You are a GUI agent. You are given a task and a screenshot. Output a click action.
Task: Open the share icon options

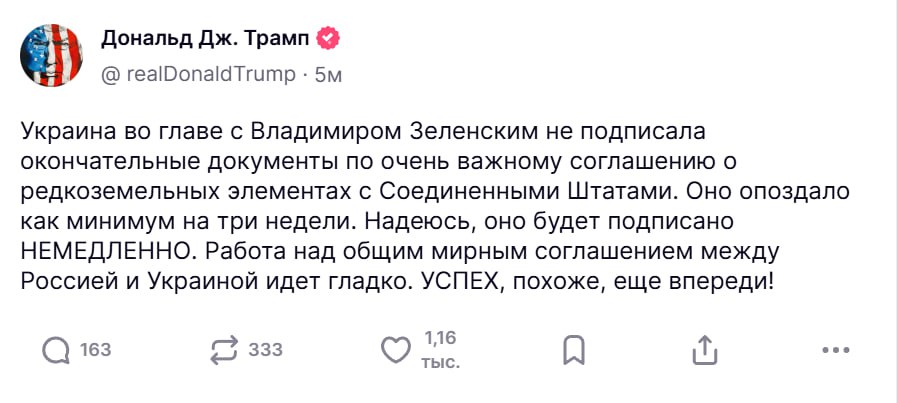tap(704, 349)
